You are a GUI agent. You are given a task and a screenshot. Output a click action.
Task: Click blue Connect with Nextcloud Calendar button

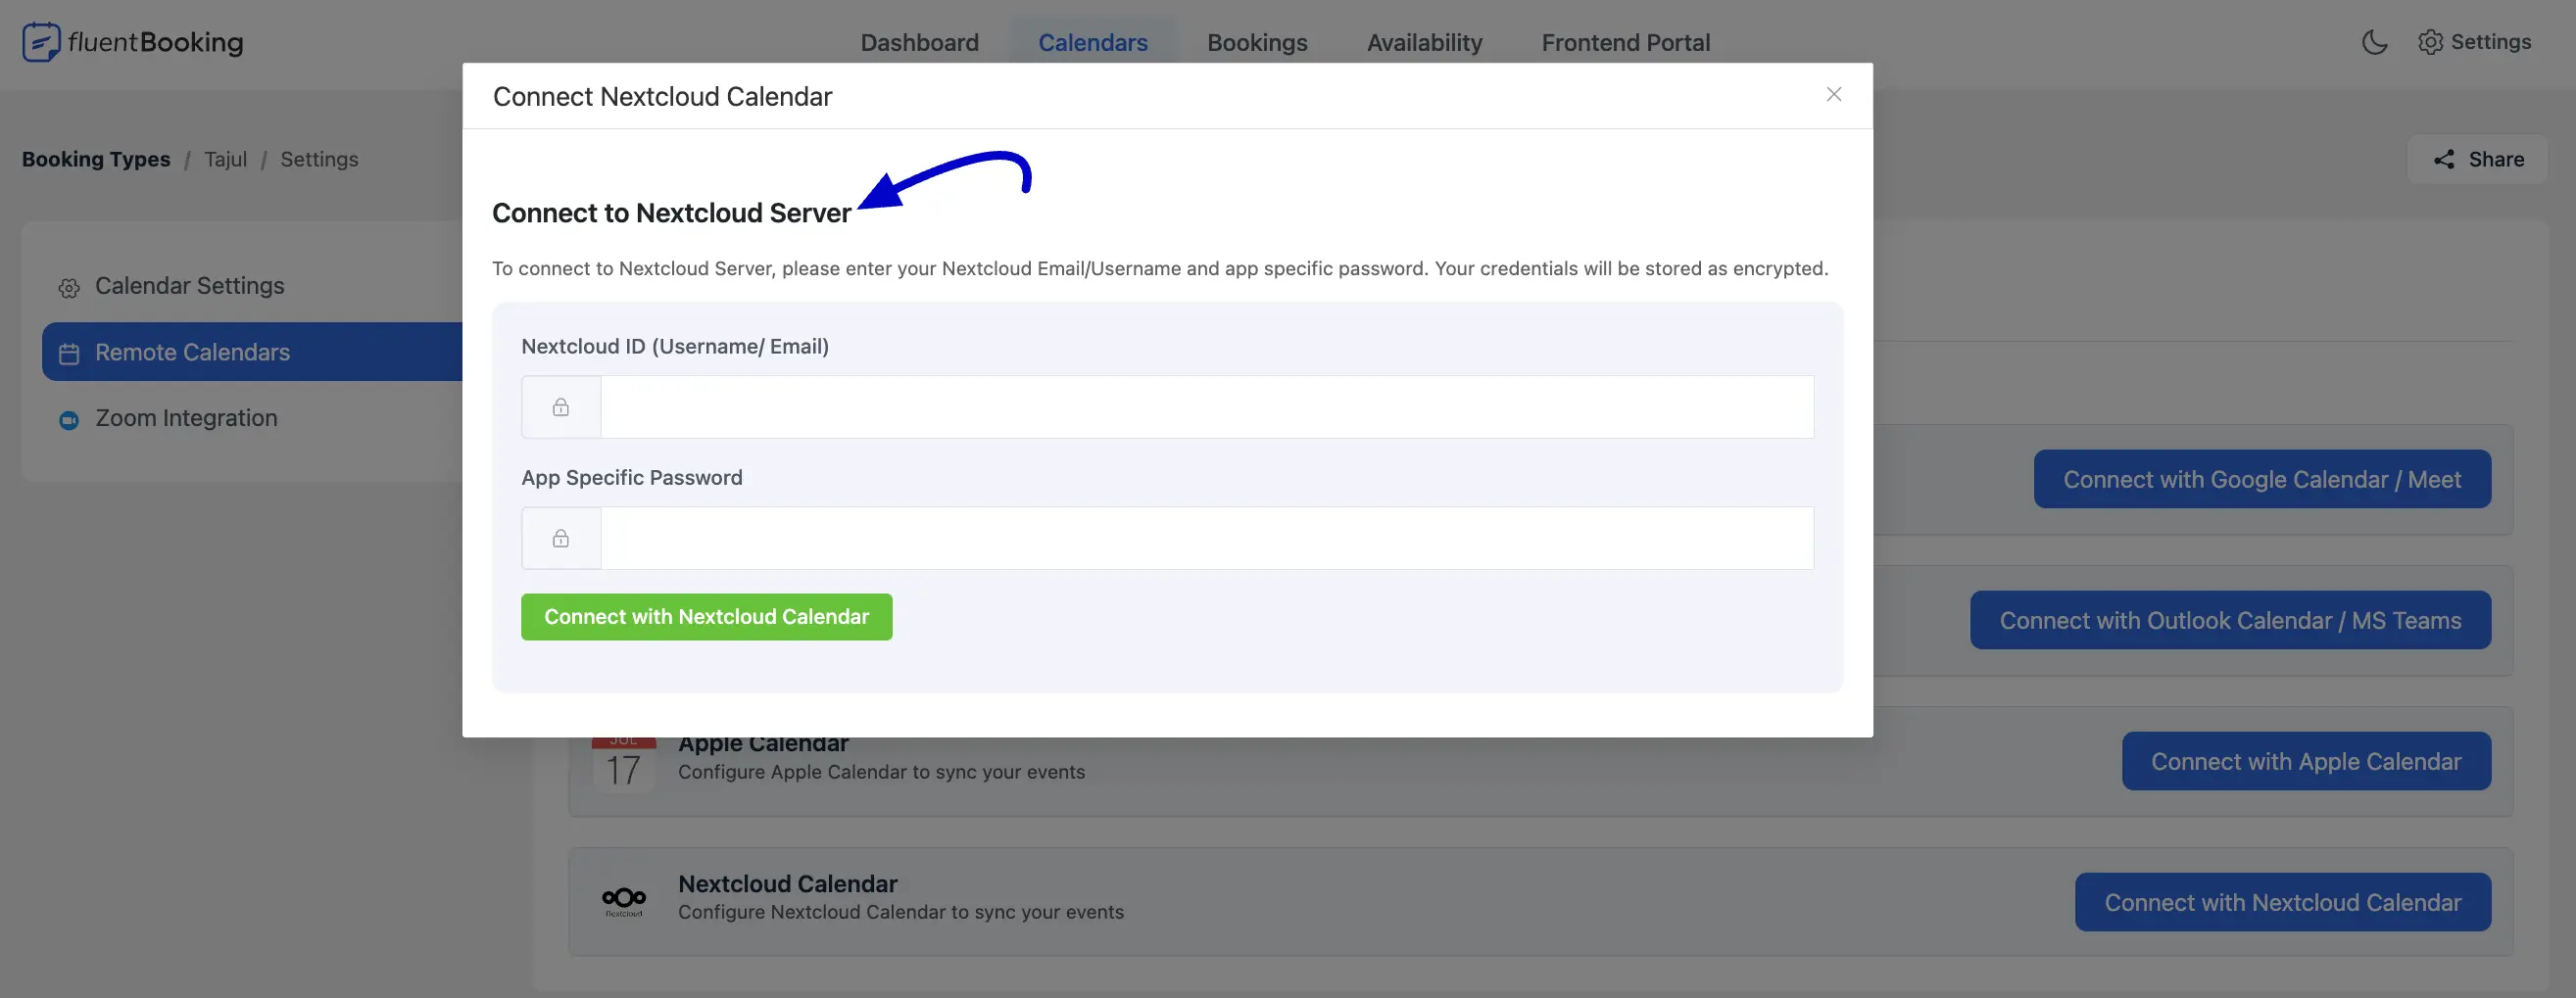pos(2282,902)
